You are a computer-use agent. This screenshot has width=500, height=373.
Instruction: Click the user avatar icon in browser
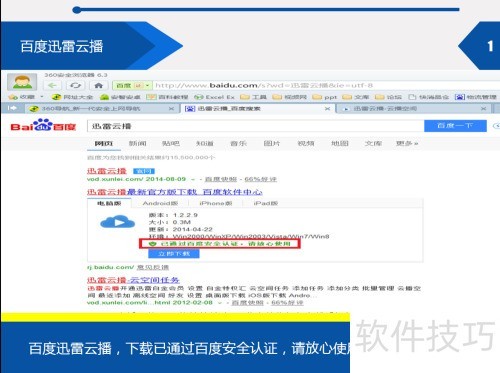click(x=22, y=82)
